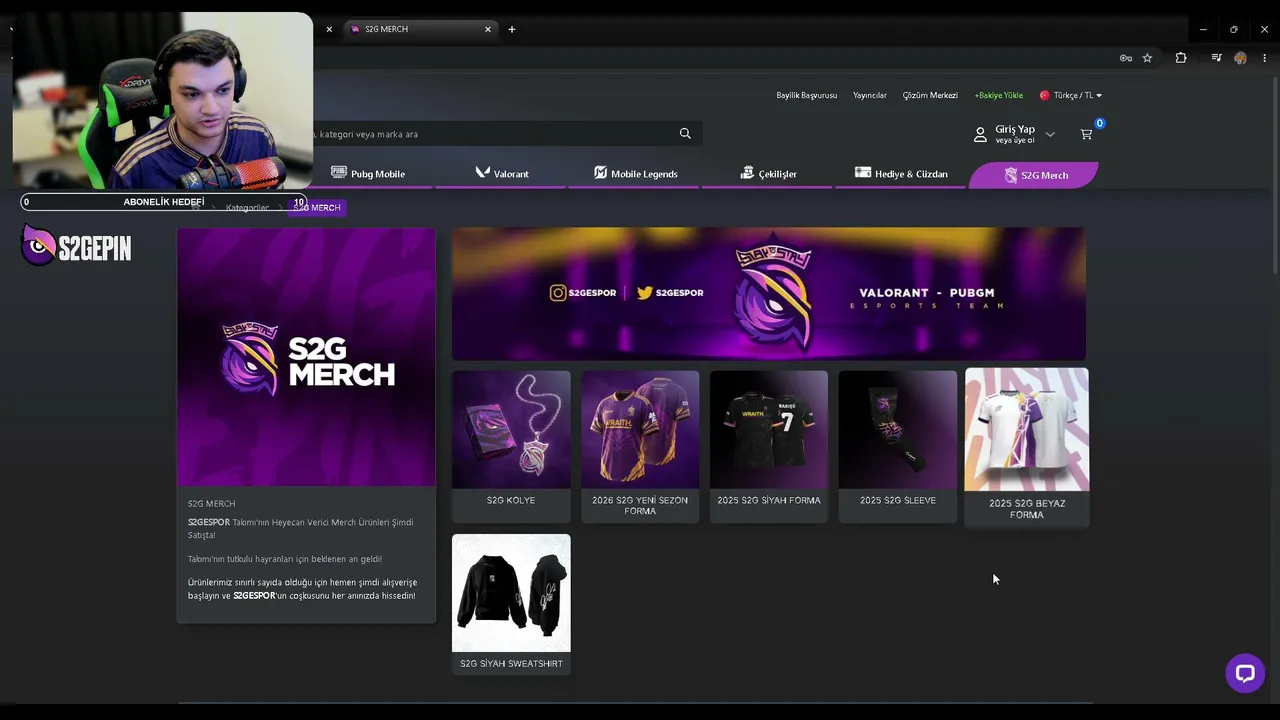
Task: Click the S2G MERCH breadcrumb
Action: (x=317, y=207)
